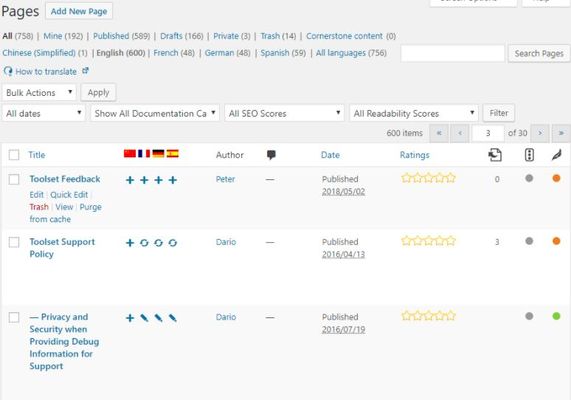571x400 pixels.
Task: Click gray SEO dot for Toolset Support Policy
Action: pyautogui.click(x=529, y=241)
